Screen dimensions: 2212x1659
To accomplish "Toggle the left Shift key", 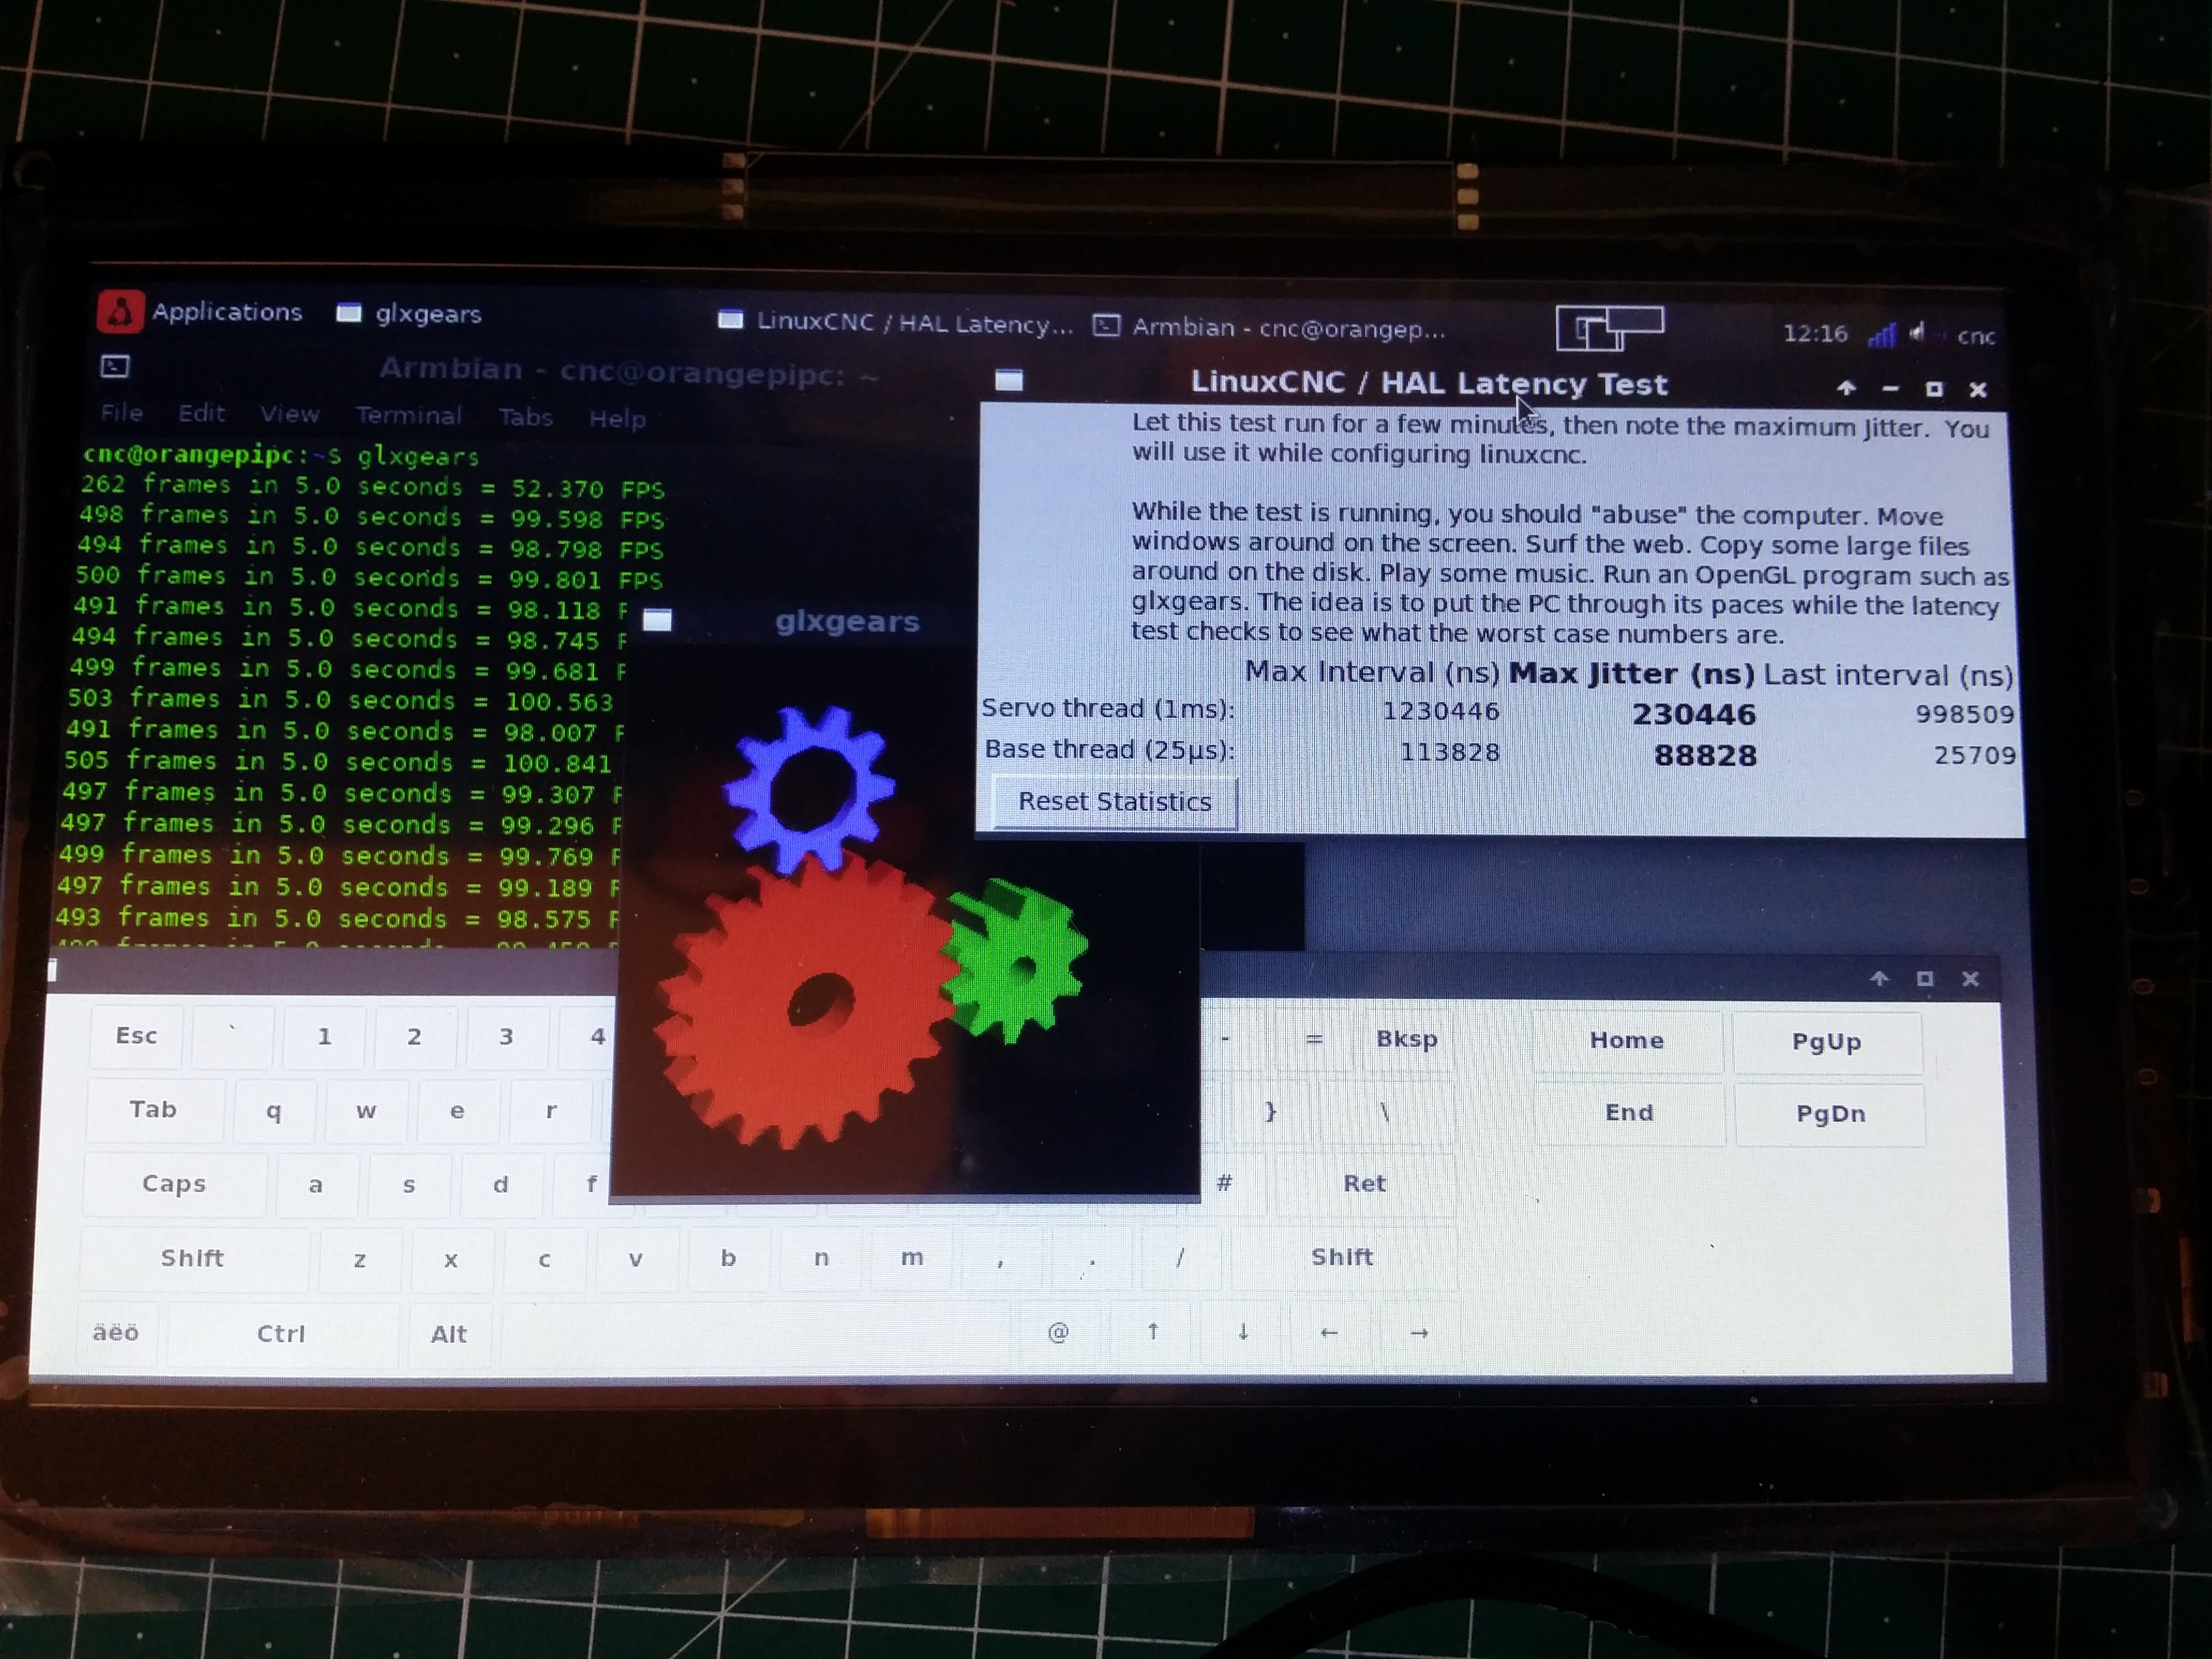I will click(x=192, y=1258).
